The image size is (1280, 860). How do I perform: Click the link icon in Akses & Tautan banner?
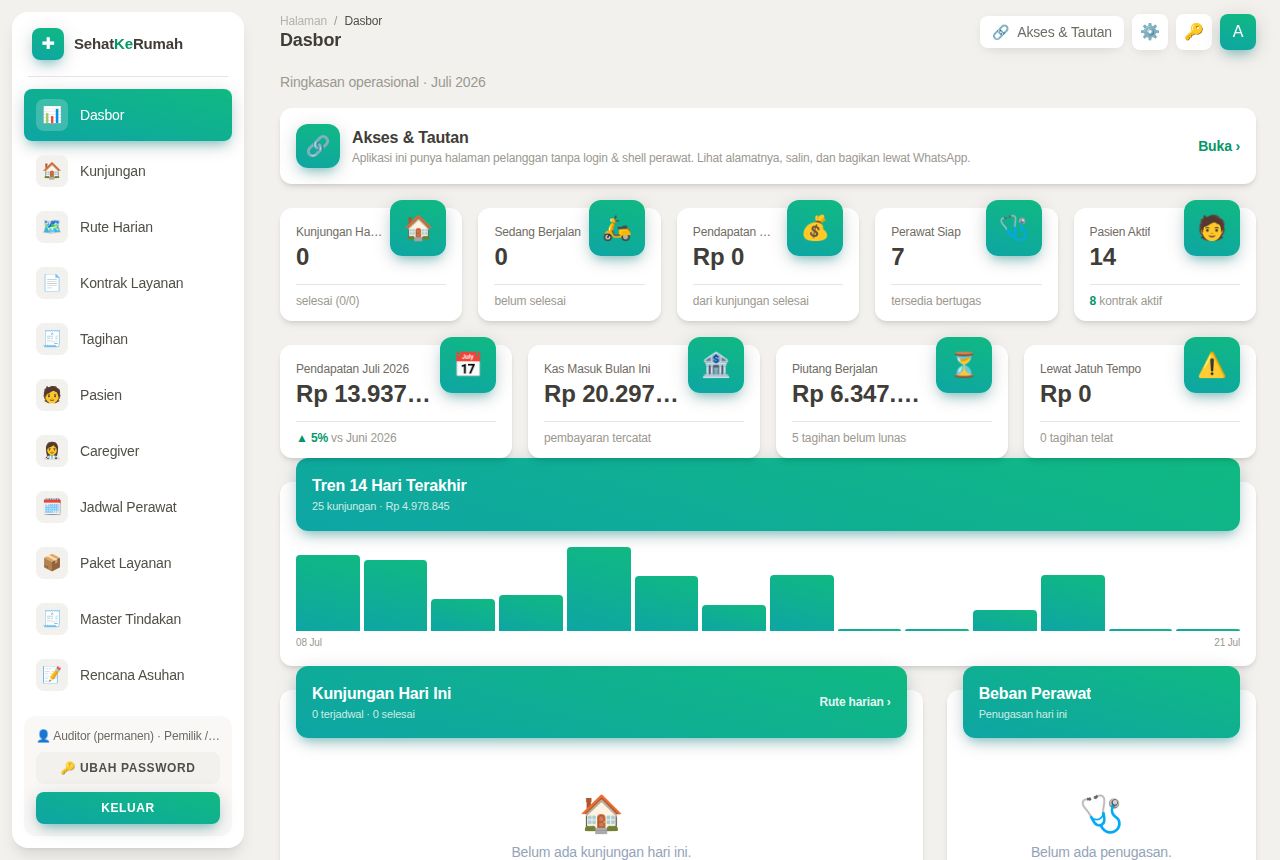point(318,146)
